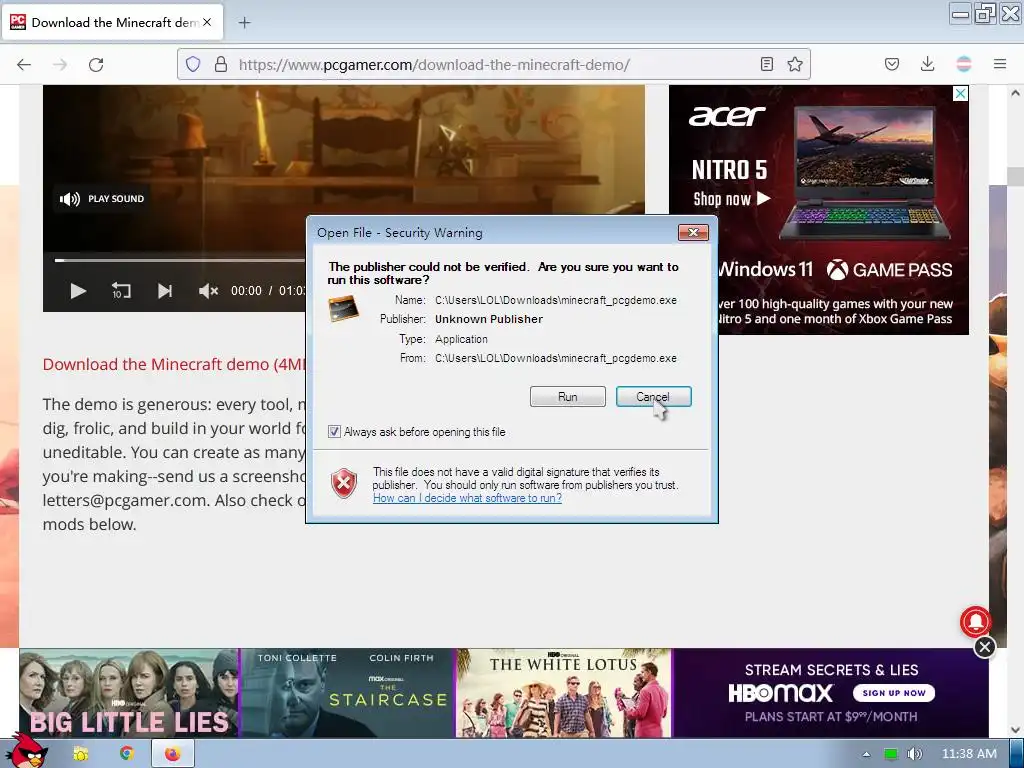Viewport: 1024px width, 768px height.
Task: Open the Big Little Lies ad thumbnail
Action: point(129,693)
